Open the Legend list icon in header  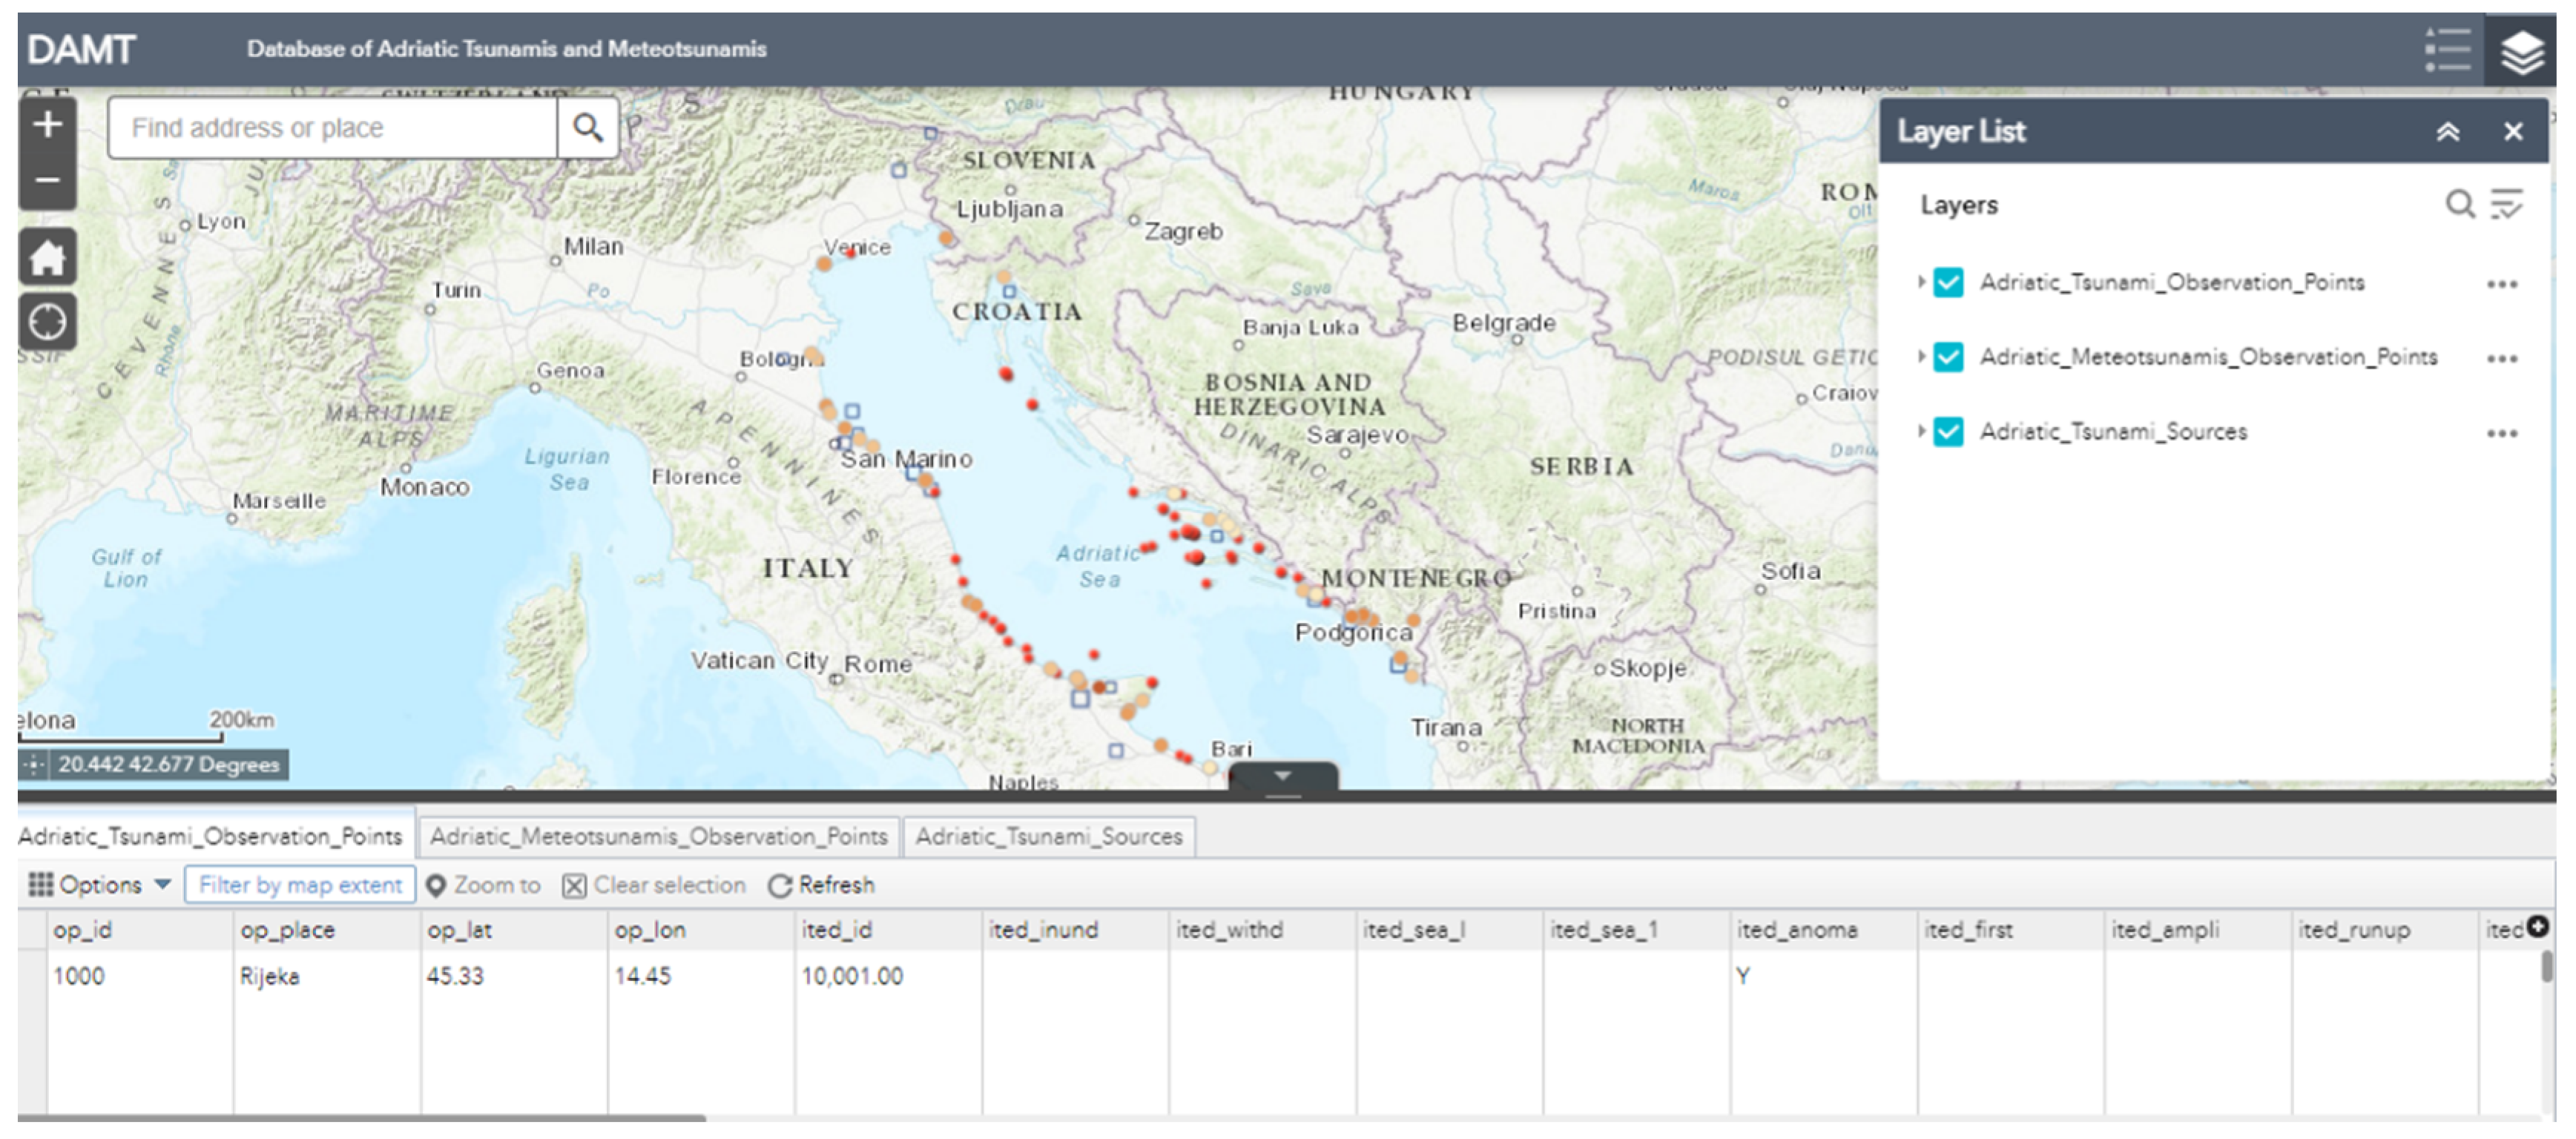coord(2447,50)
